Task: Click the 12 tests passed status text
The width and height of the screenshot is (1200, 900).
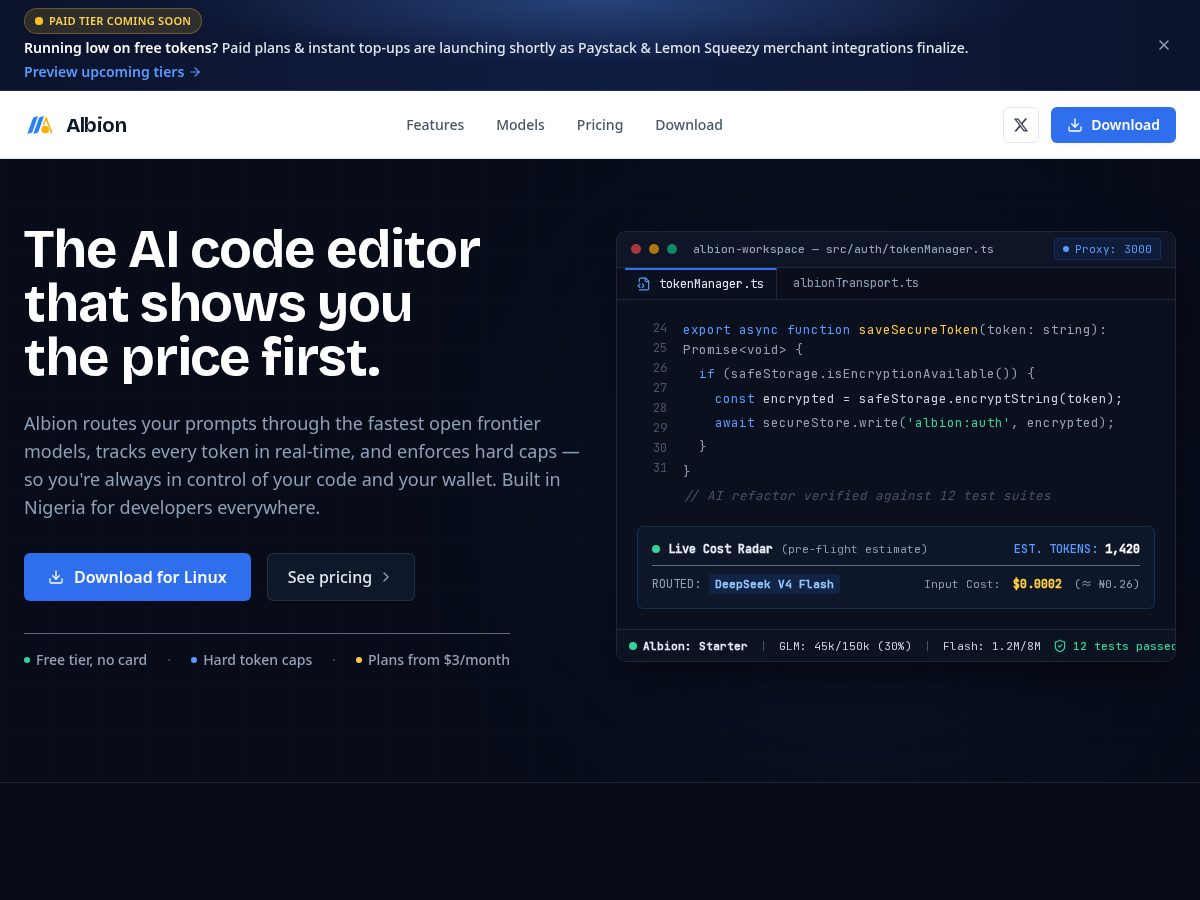Action: click(x=1124, y=646)
